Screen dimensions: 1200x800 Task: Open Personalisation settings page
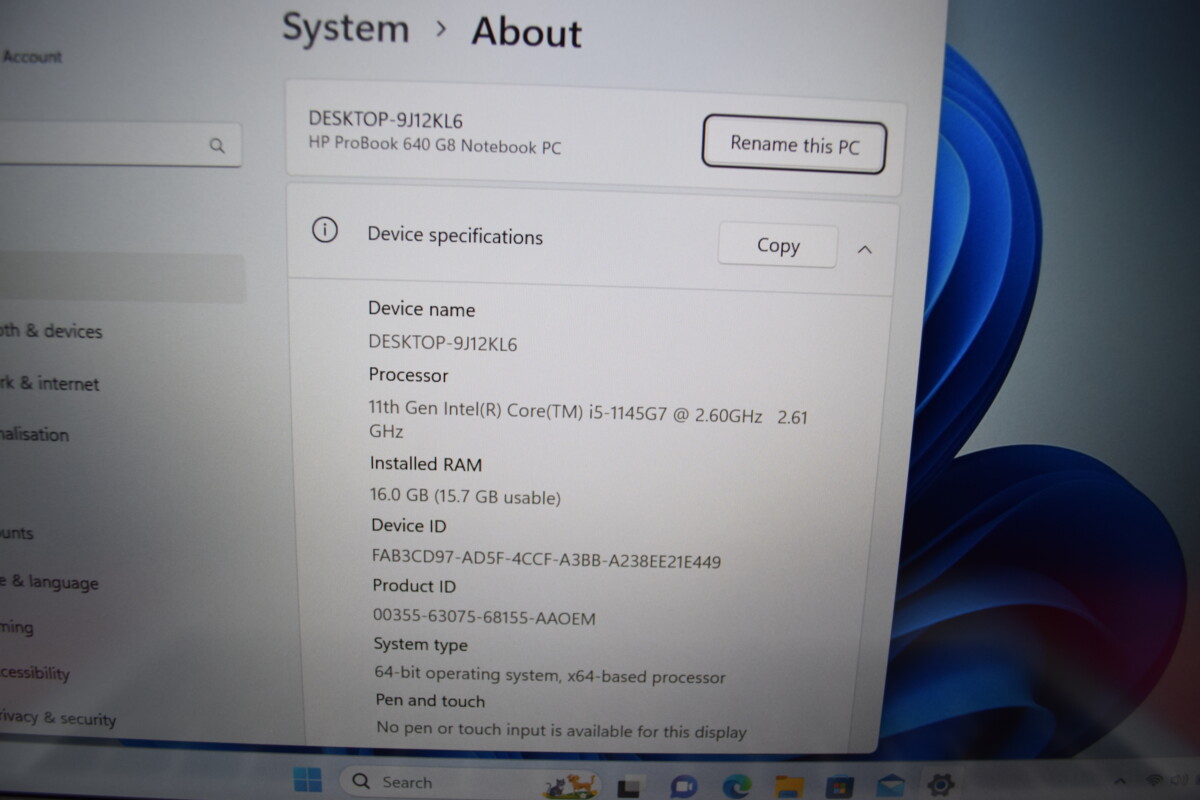coord(35,435)
